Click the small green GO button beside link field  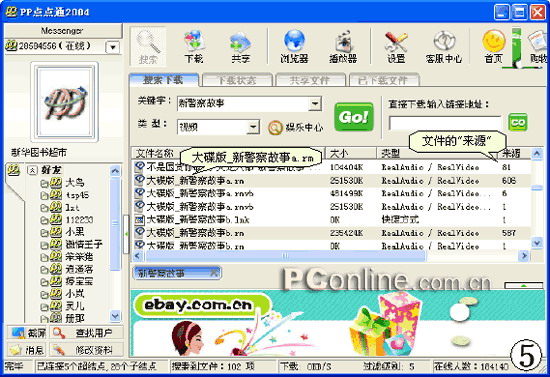tap(518, 122)
